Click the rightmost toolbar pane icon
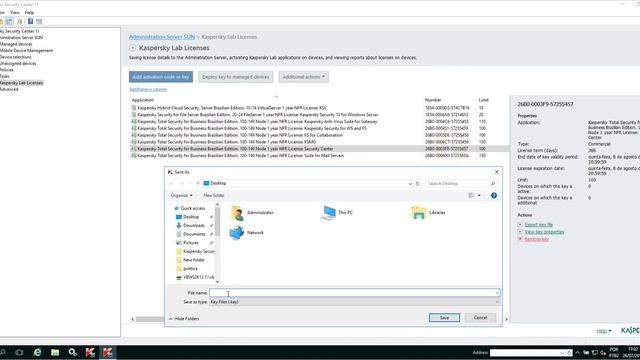Viewport: 640px width, 360px height. (39, 21)
